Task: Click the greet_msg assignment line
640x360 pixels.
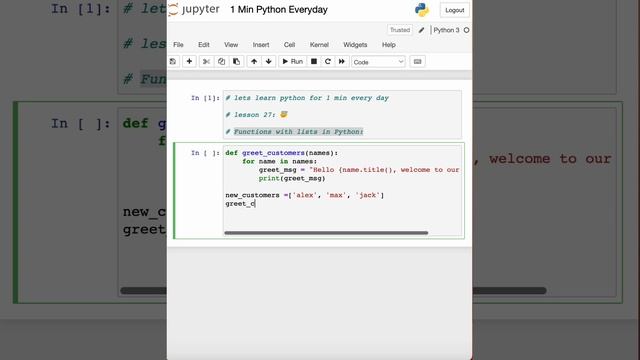Action: click(359, 170)
